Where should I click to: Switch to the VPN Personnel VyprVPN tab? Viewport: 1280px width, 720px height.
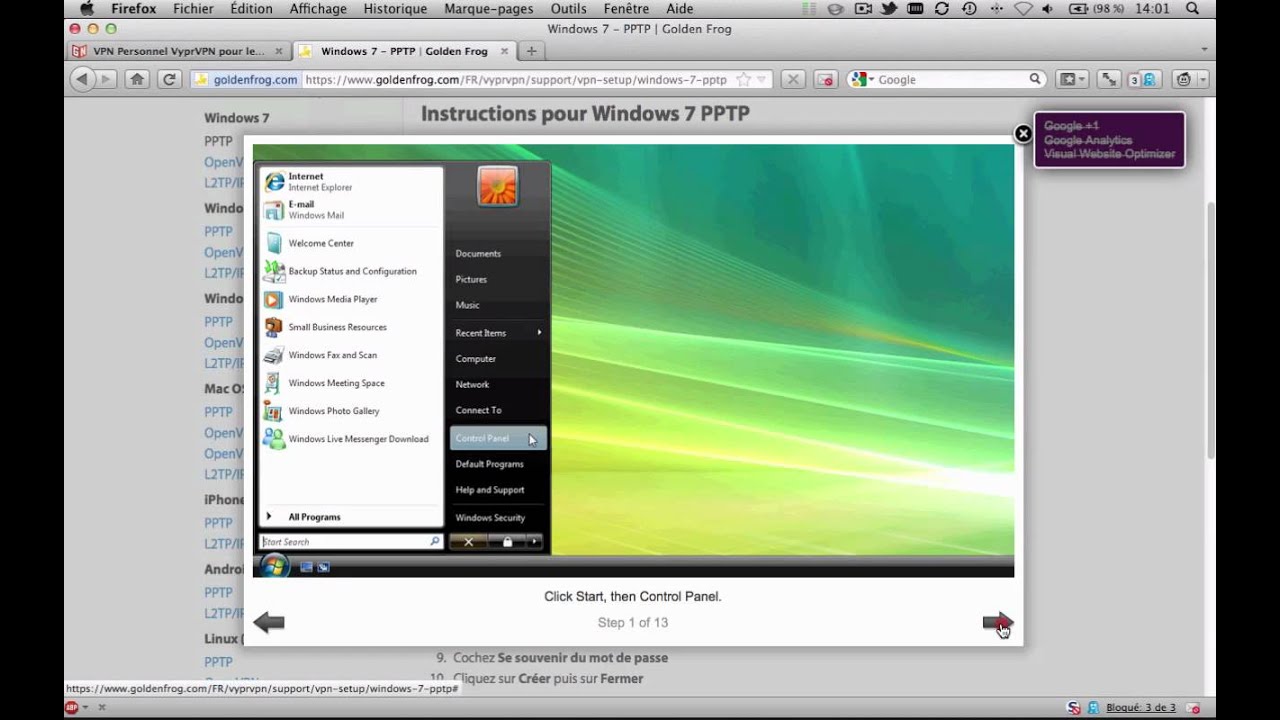click(179, 51)
